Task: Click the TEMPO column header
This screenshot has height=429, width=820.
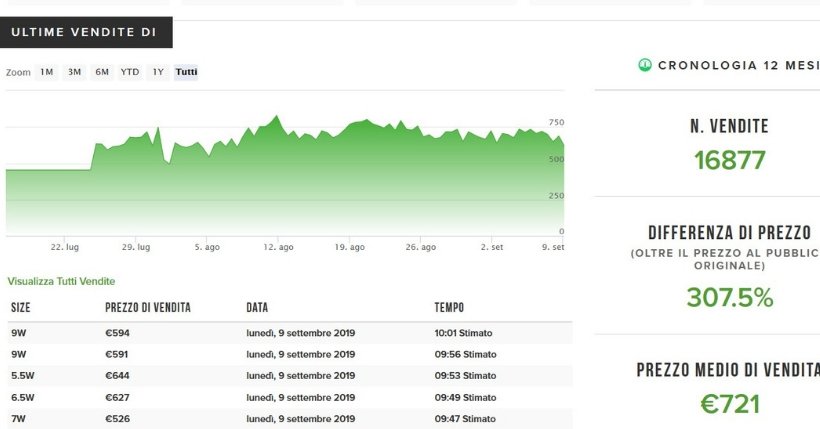Action: [x=449, y=307]
